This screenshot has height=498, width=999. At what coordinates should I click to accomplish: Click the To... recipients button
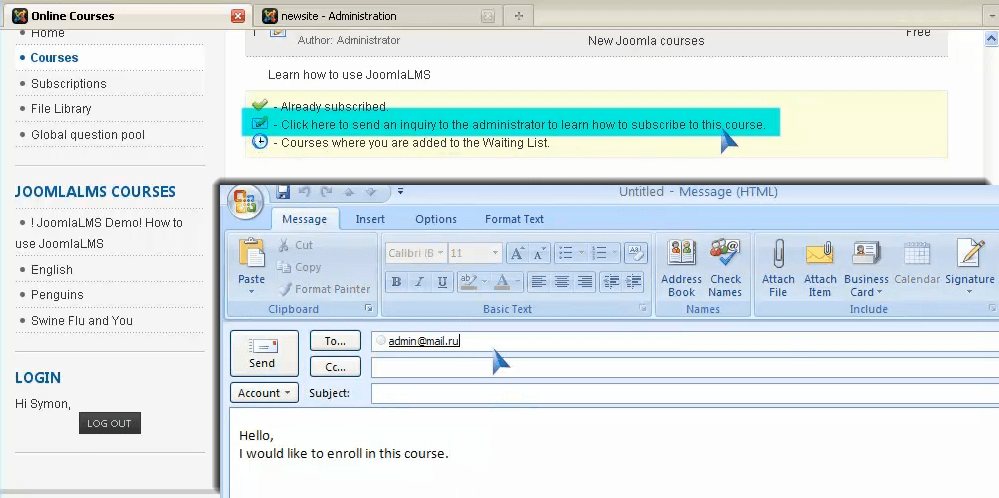coord(335,341)
